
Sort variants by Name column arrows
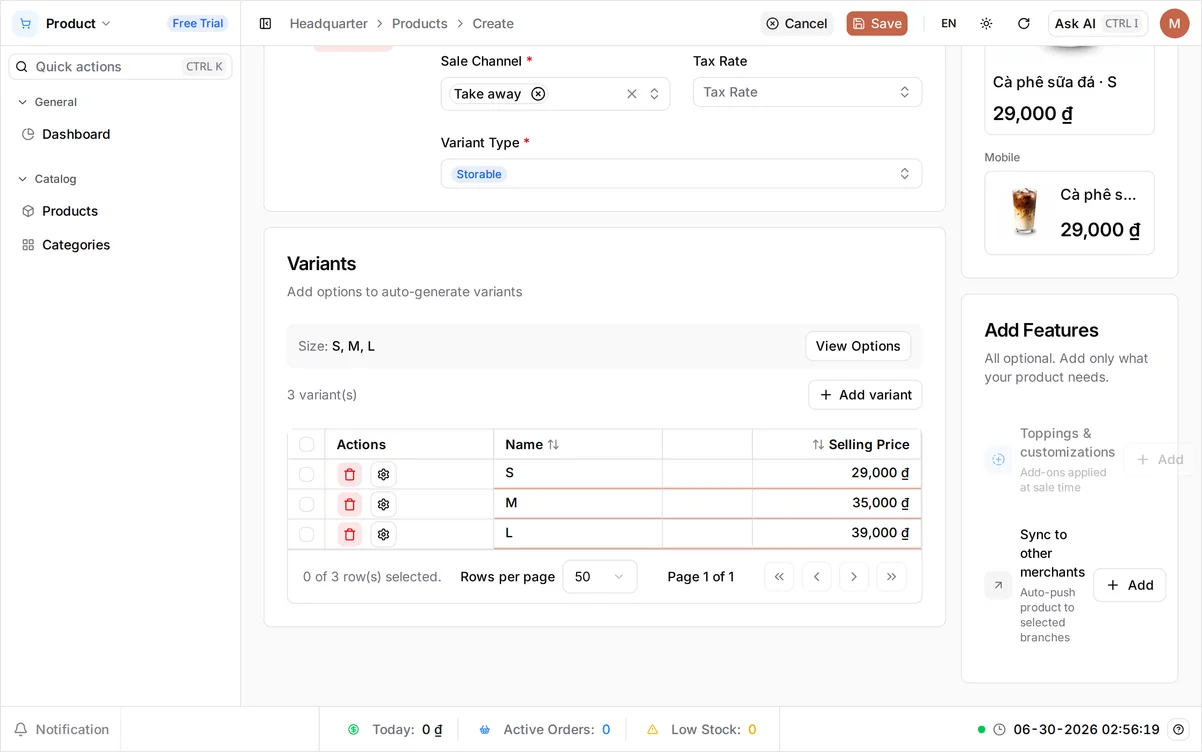[x=553, y=444]
